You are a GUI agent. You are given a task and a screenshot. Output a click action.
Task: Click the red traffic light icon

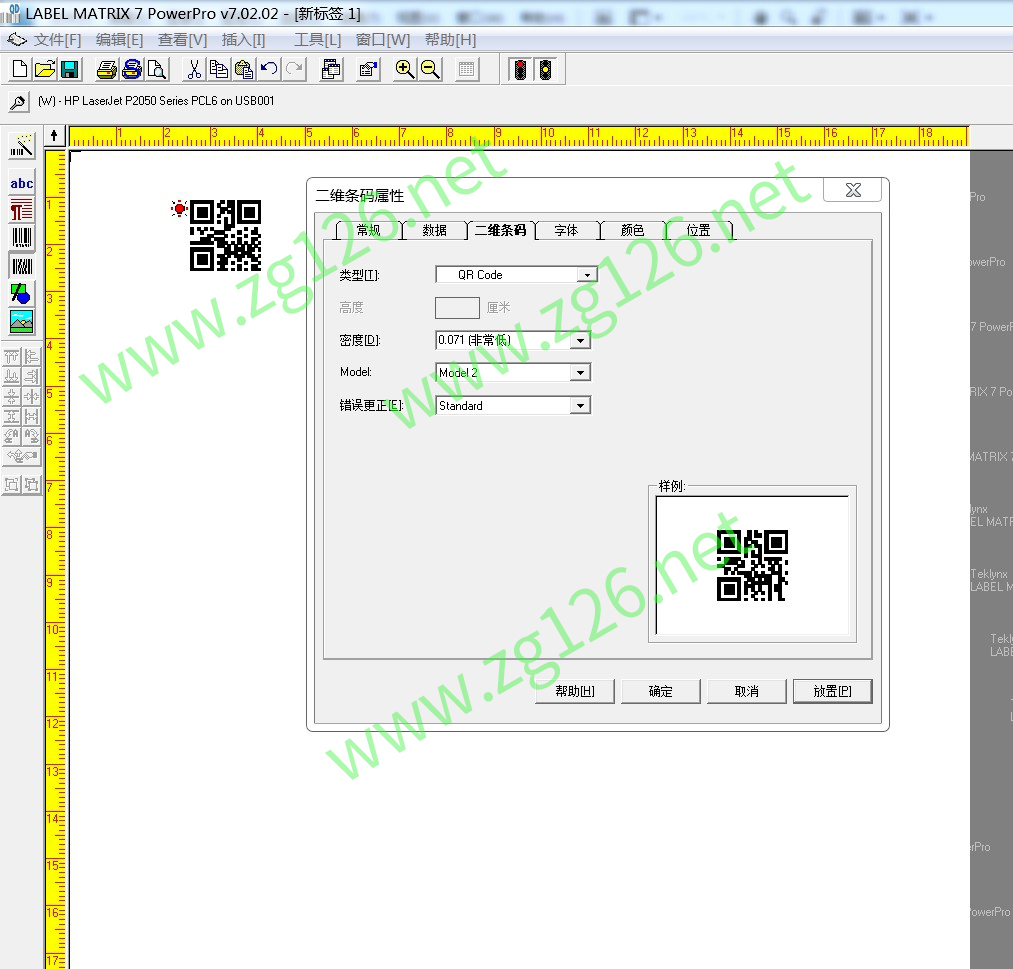click(x=520, y=69)
